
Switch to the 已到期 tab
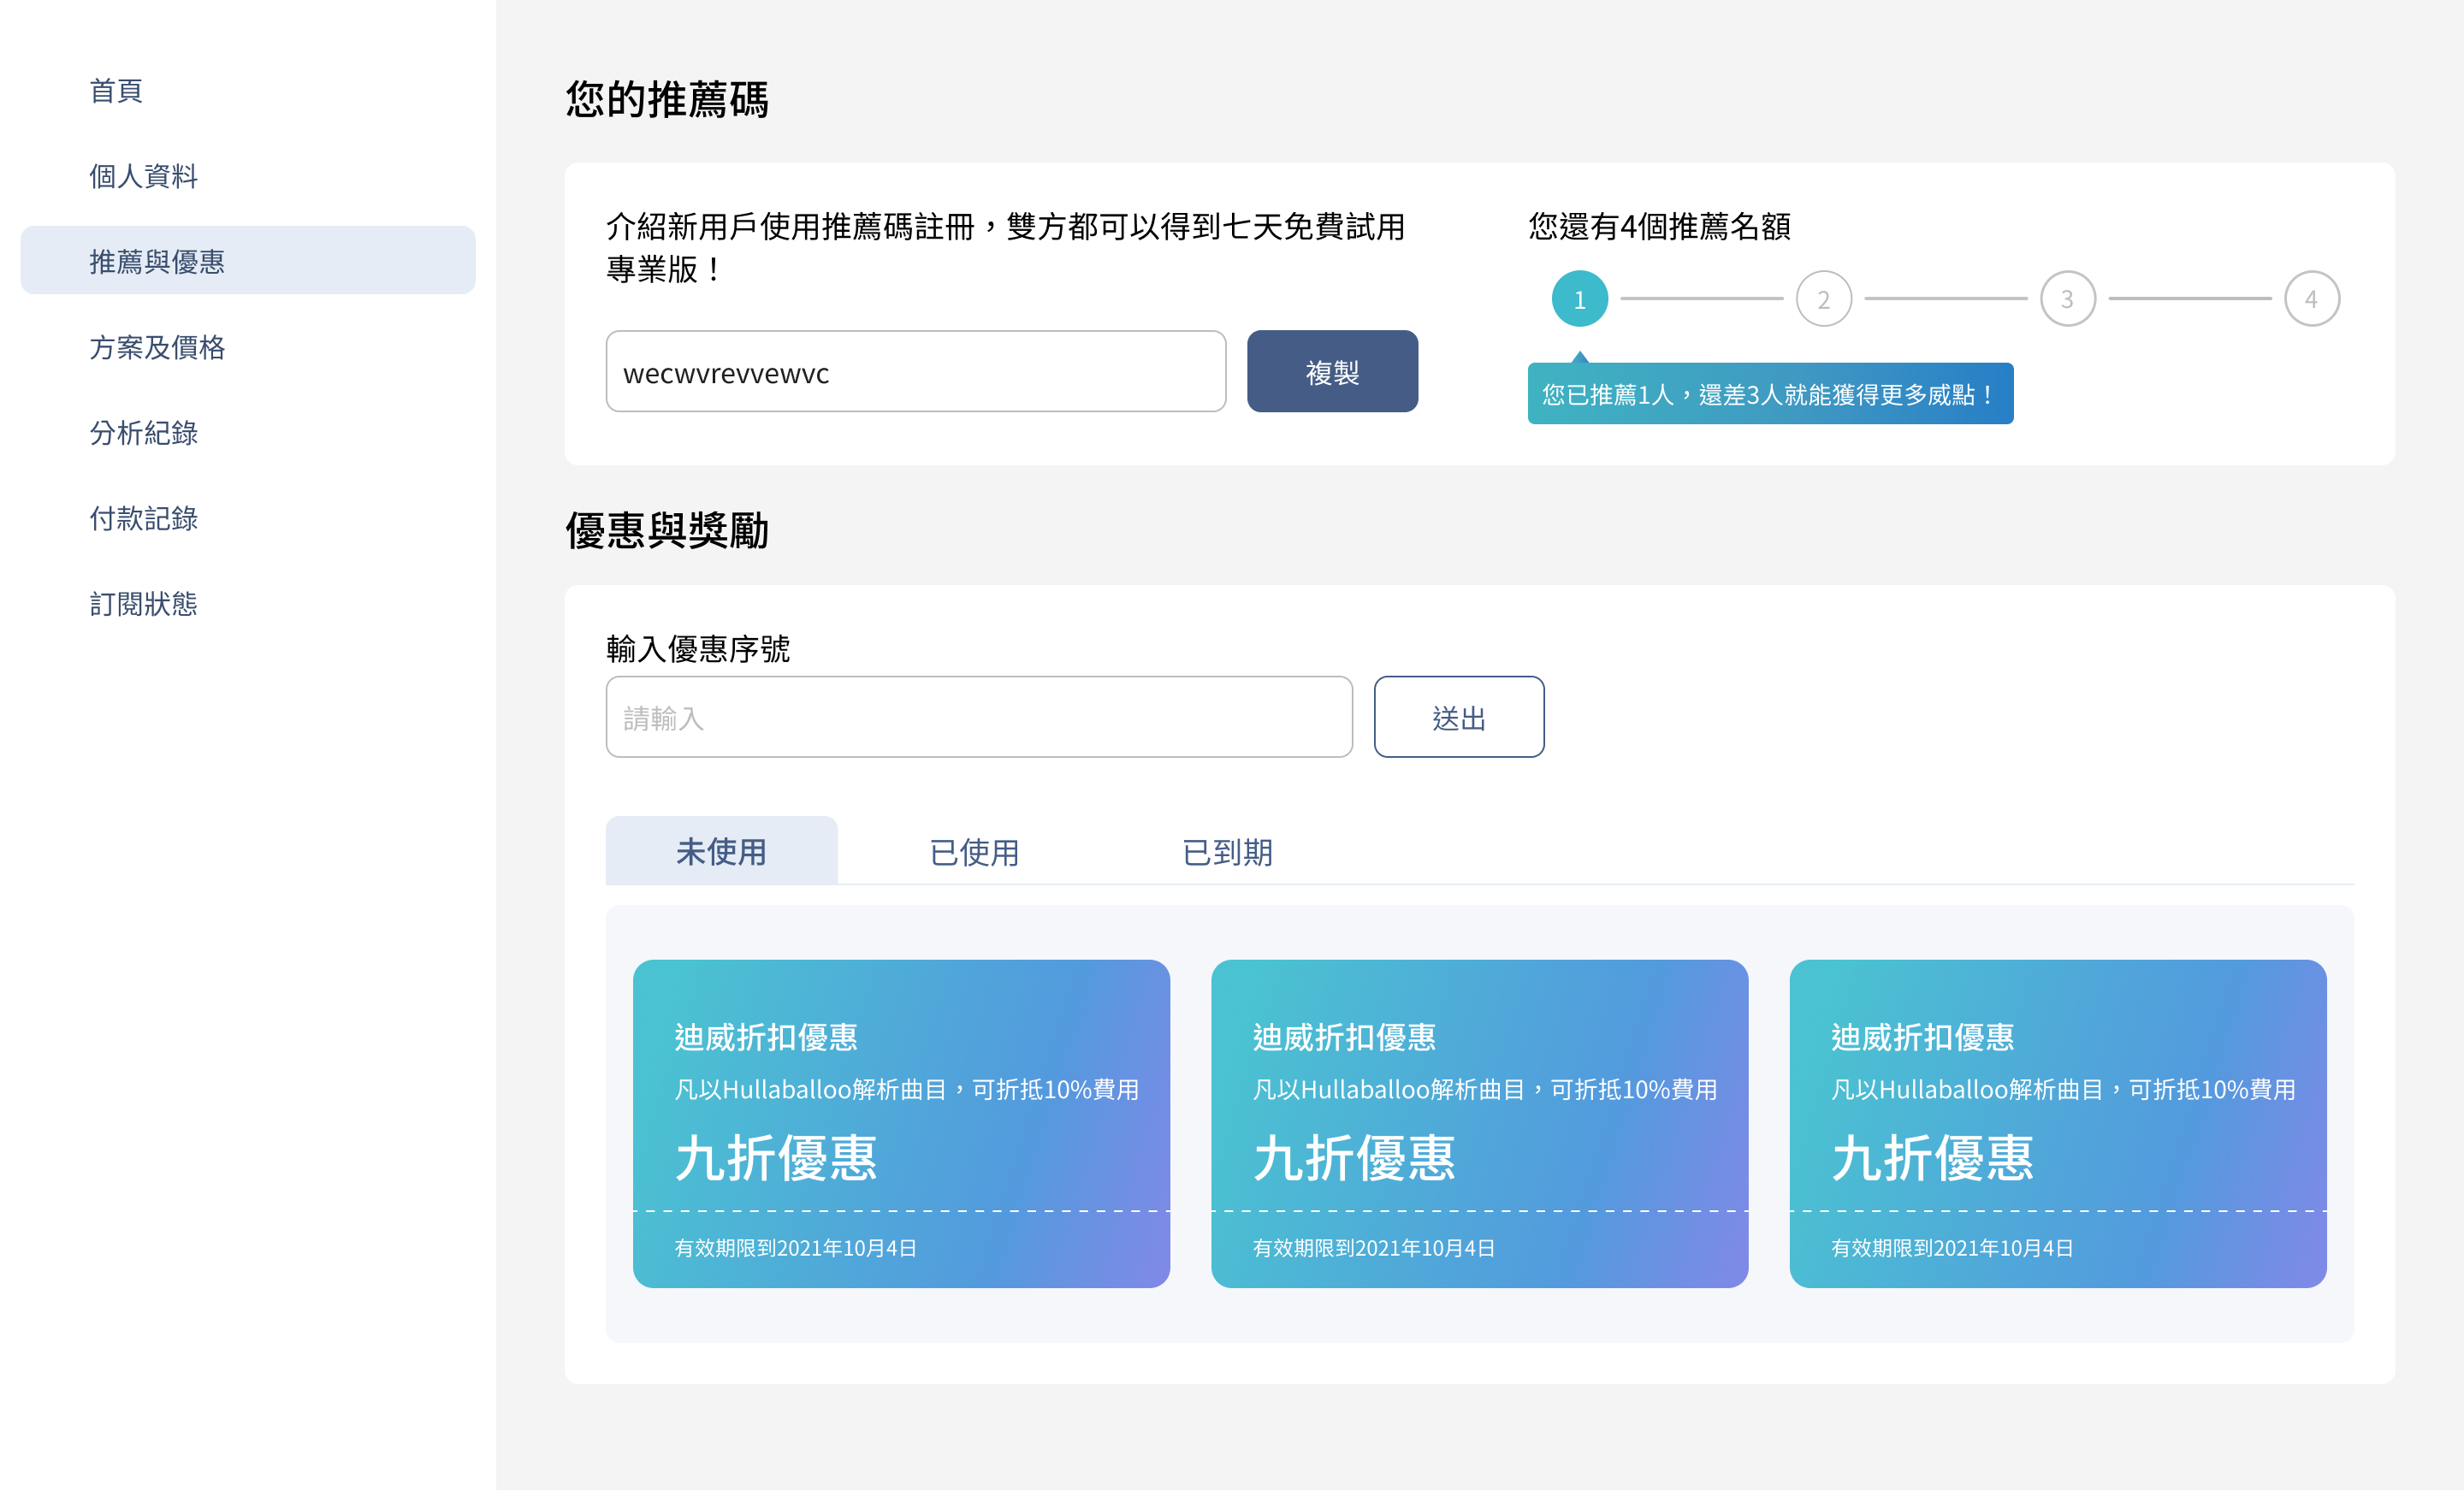pyautogui.click(x=1227, y=852)
